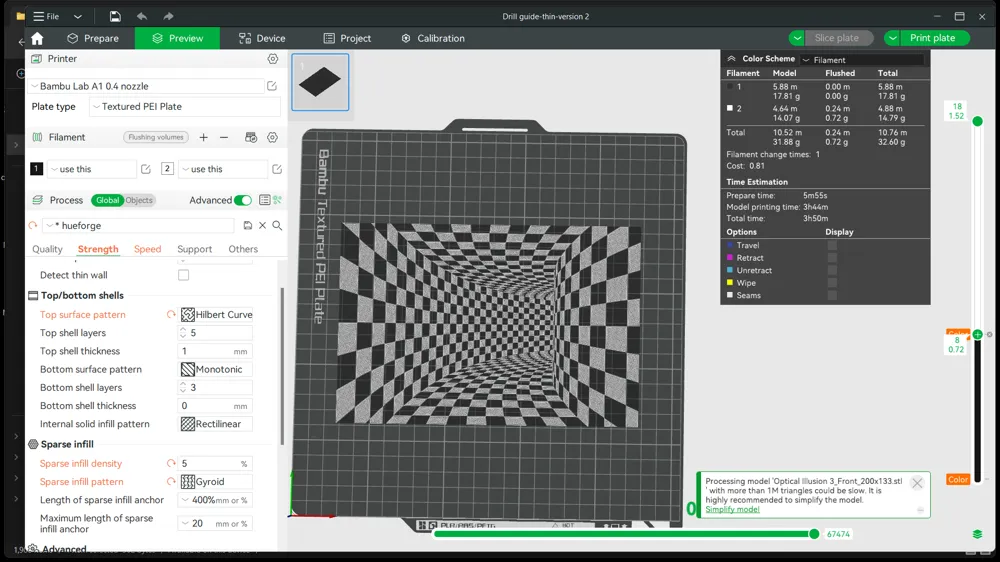The width and height of the screenshot is (1000, 562).
Task: Switch to the Prepare tab
Action: (x=93, y=38)
